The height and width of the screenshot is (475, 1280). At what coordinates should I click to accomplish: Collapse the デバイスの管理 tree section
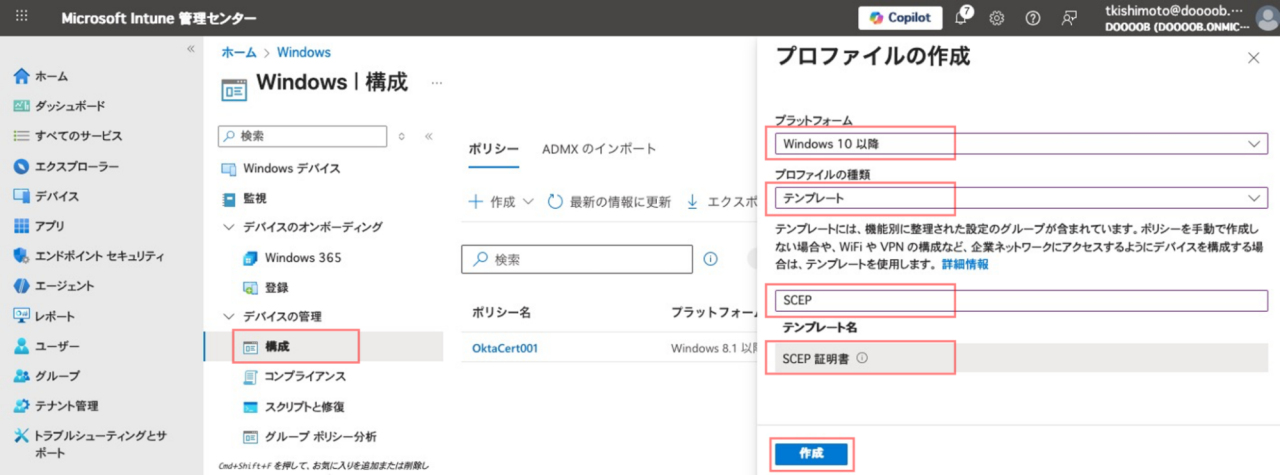tap(227, 316)
